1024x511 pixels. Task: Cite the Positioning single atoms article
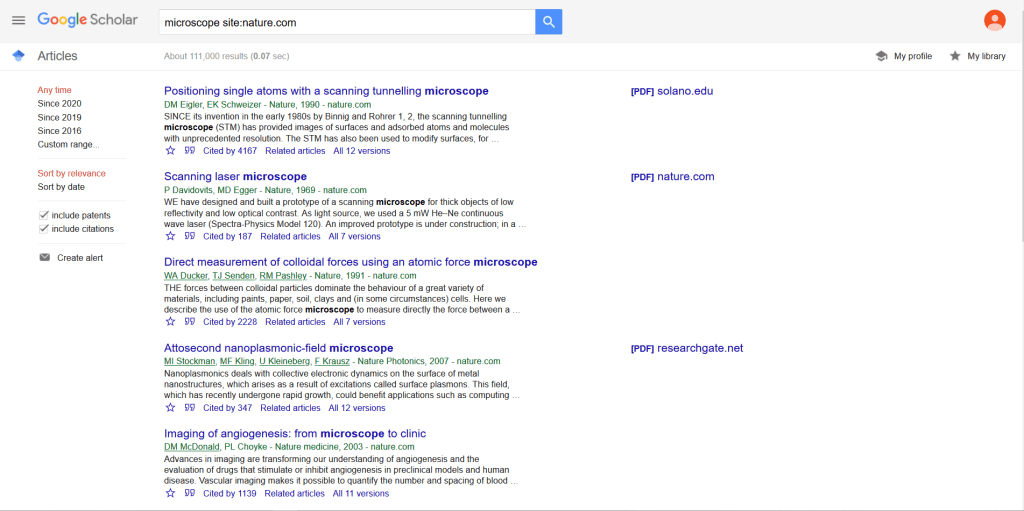(x=189, y=151)
